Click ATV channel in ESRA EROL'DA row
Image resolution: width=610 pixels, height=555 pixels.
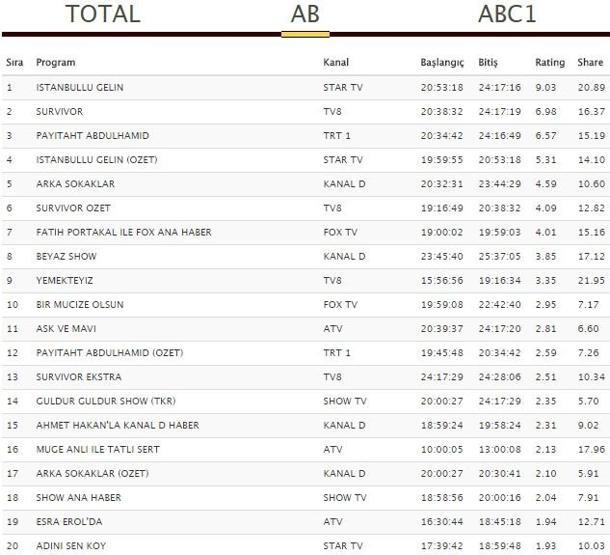(333, 522)
